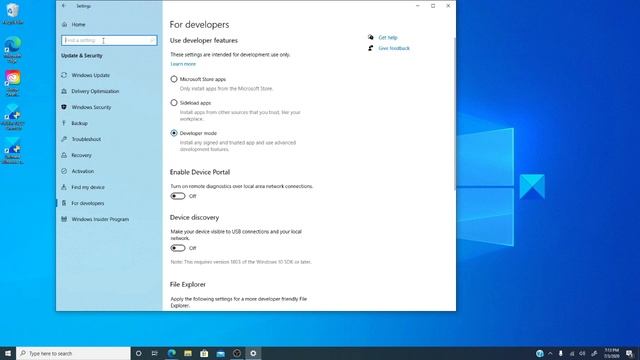Viewport: 640px width, 360px height.
Task: Click the For developers sidebar icon
Action: 64,203
